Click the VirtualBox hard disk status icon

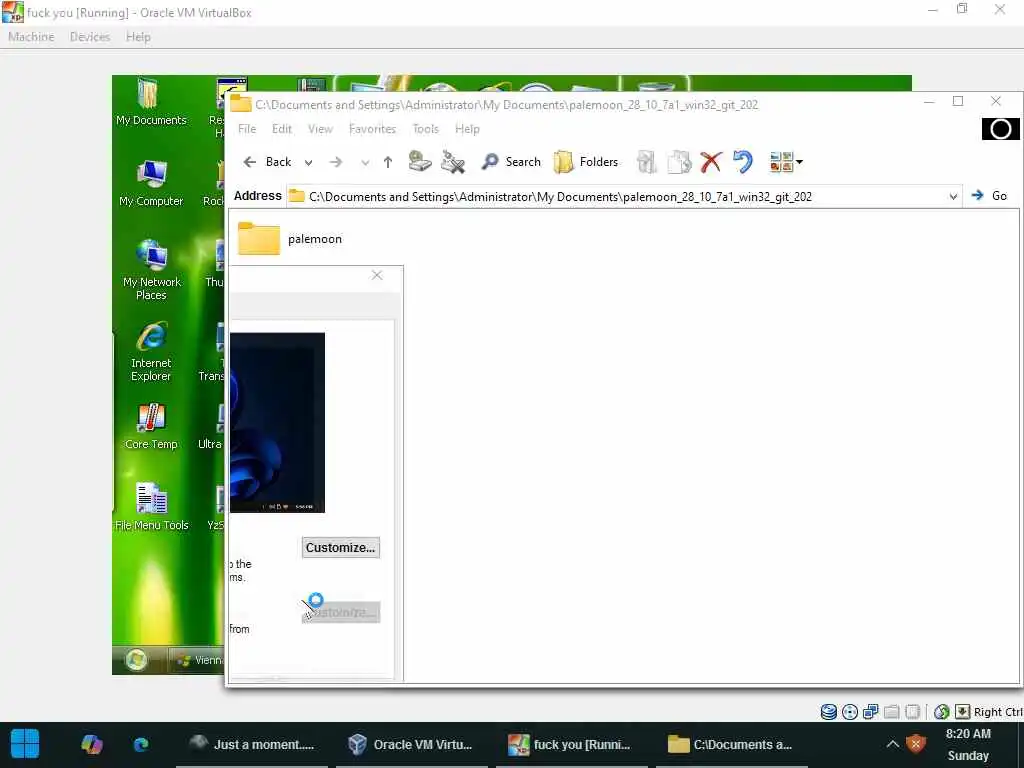829,712
